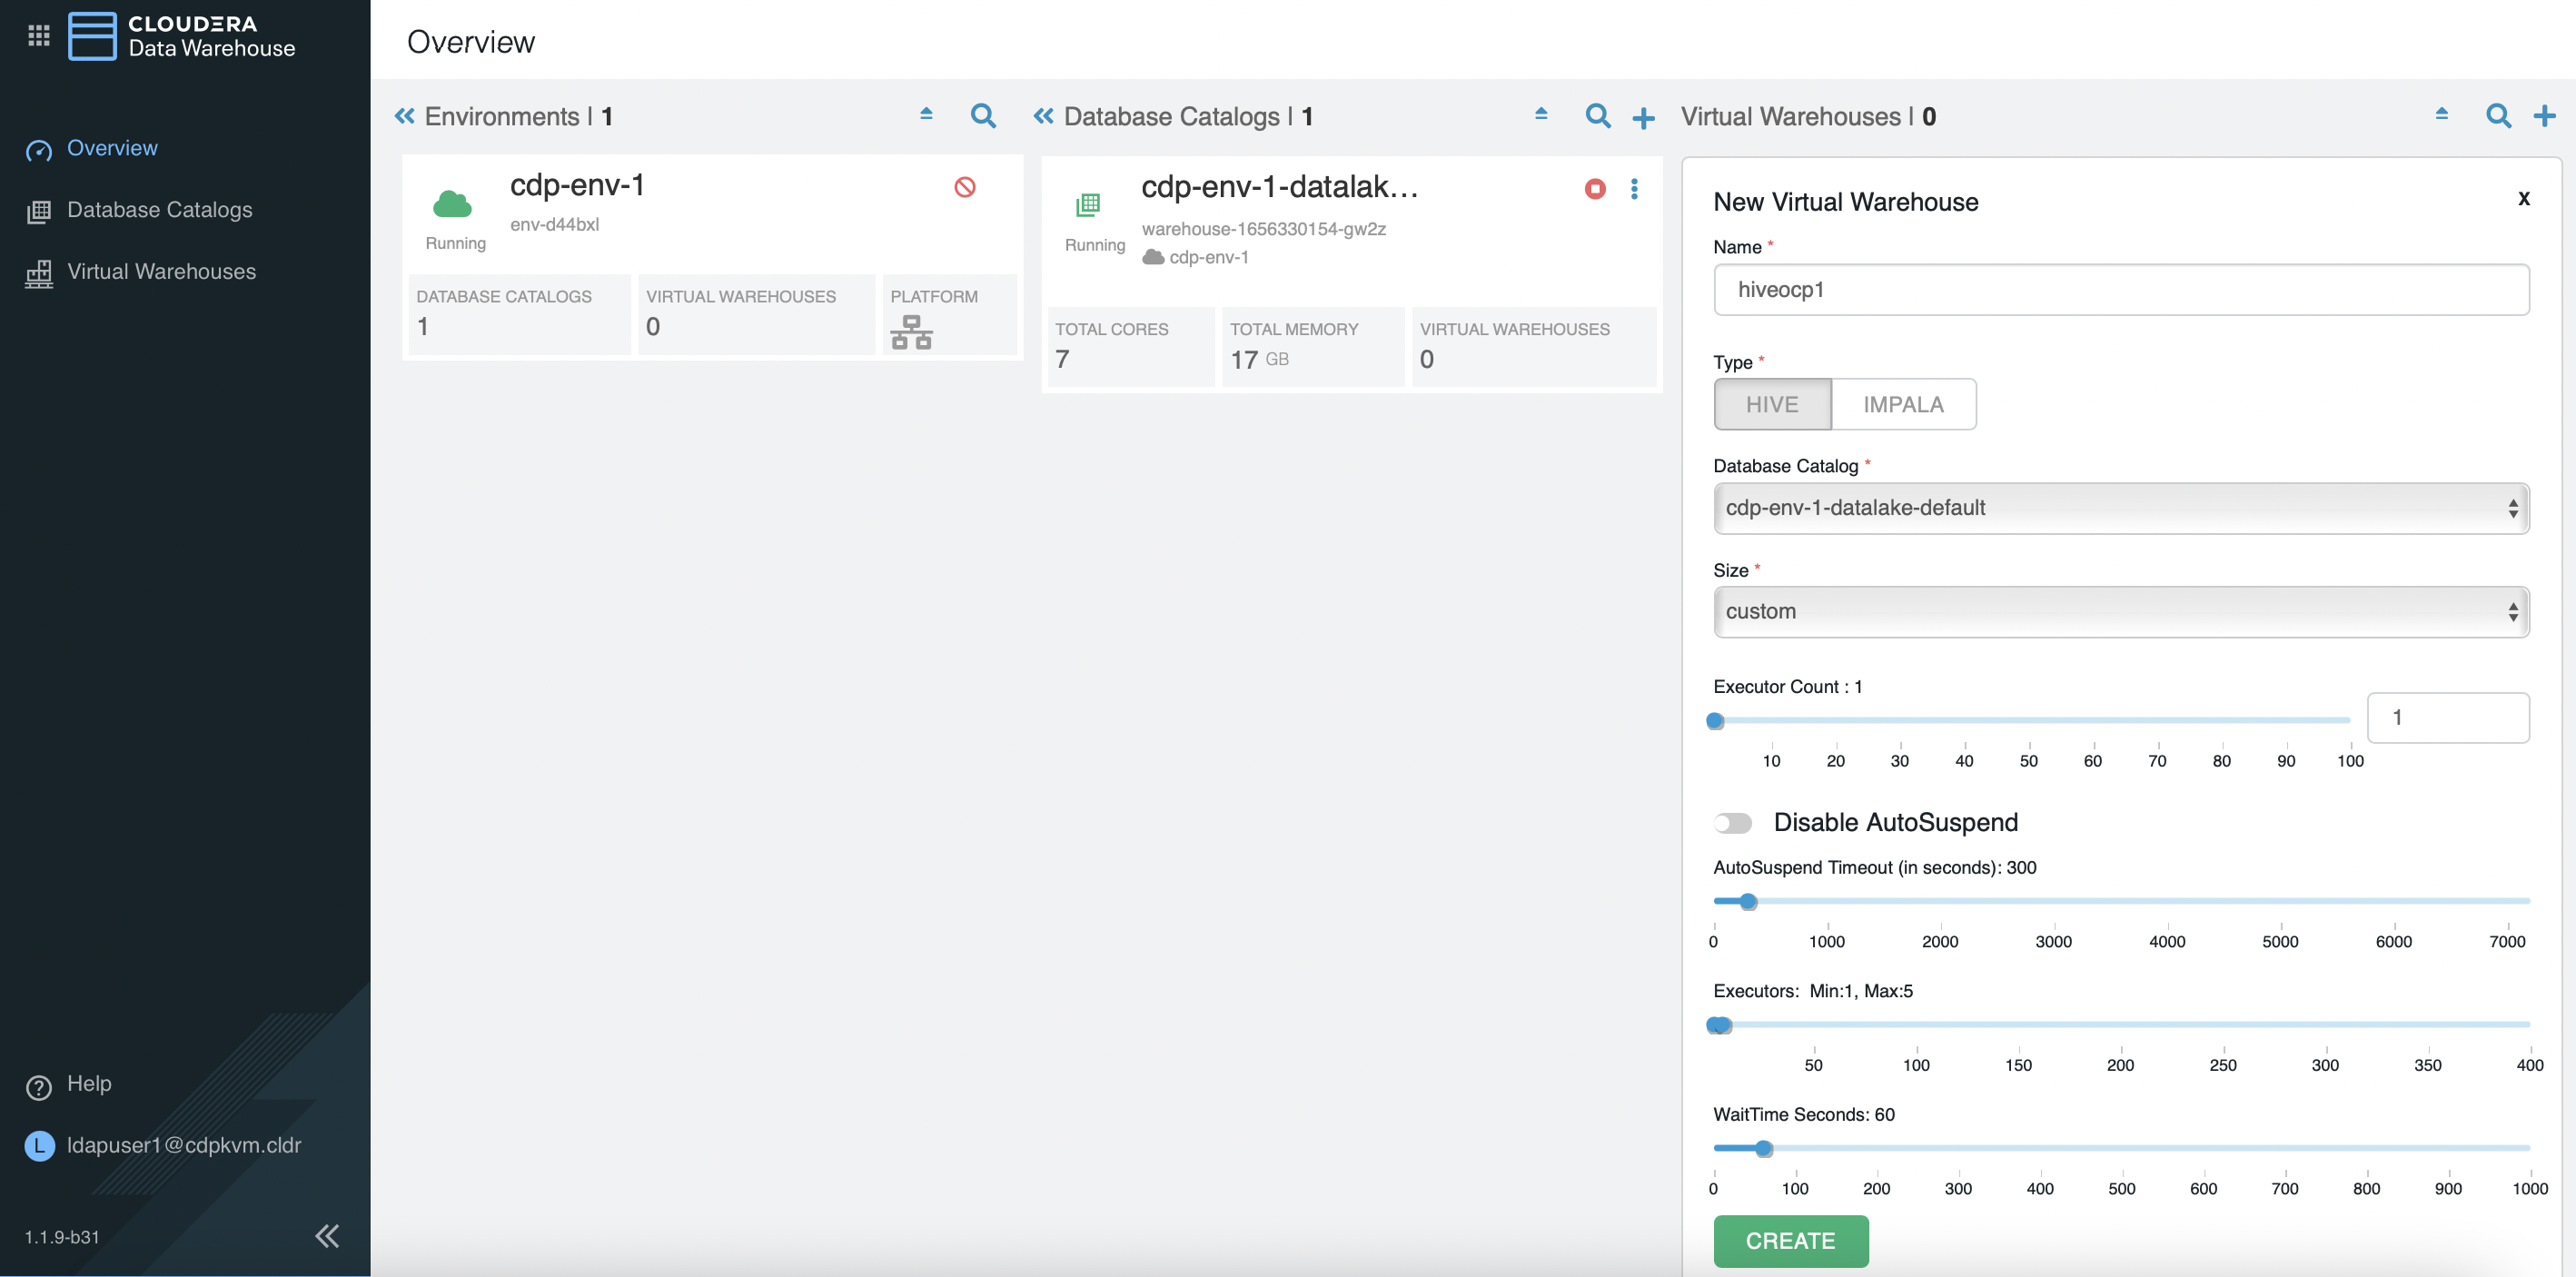The width and height of the screenshot is (2576, 1277).
Task: Click search icon in Virtual Warehouses panel
Action: click(x=2497, y=116)
